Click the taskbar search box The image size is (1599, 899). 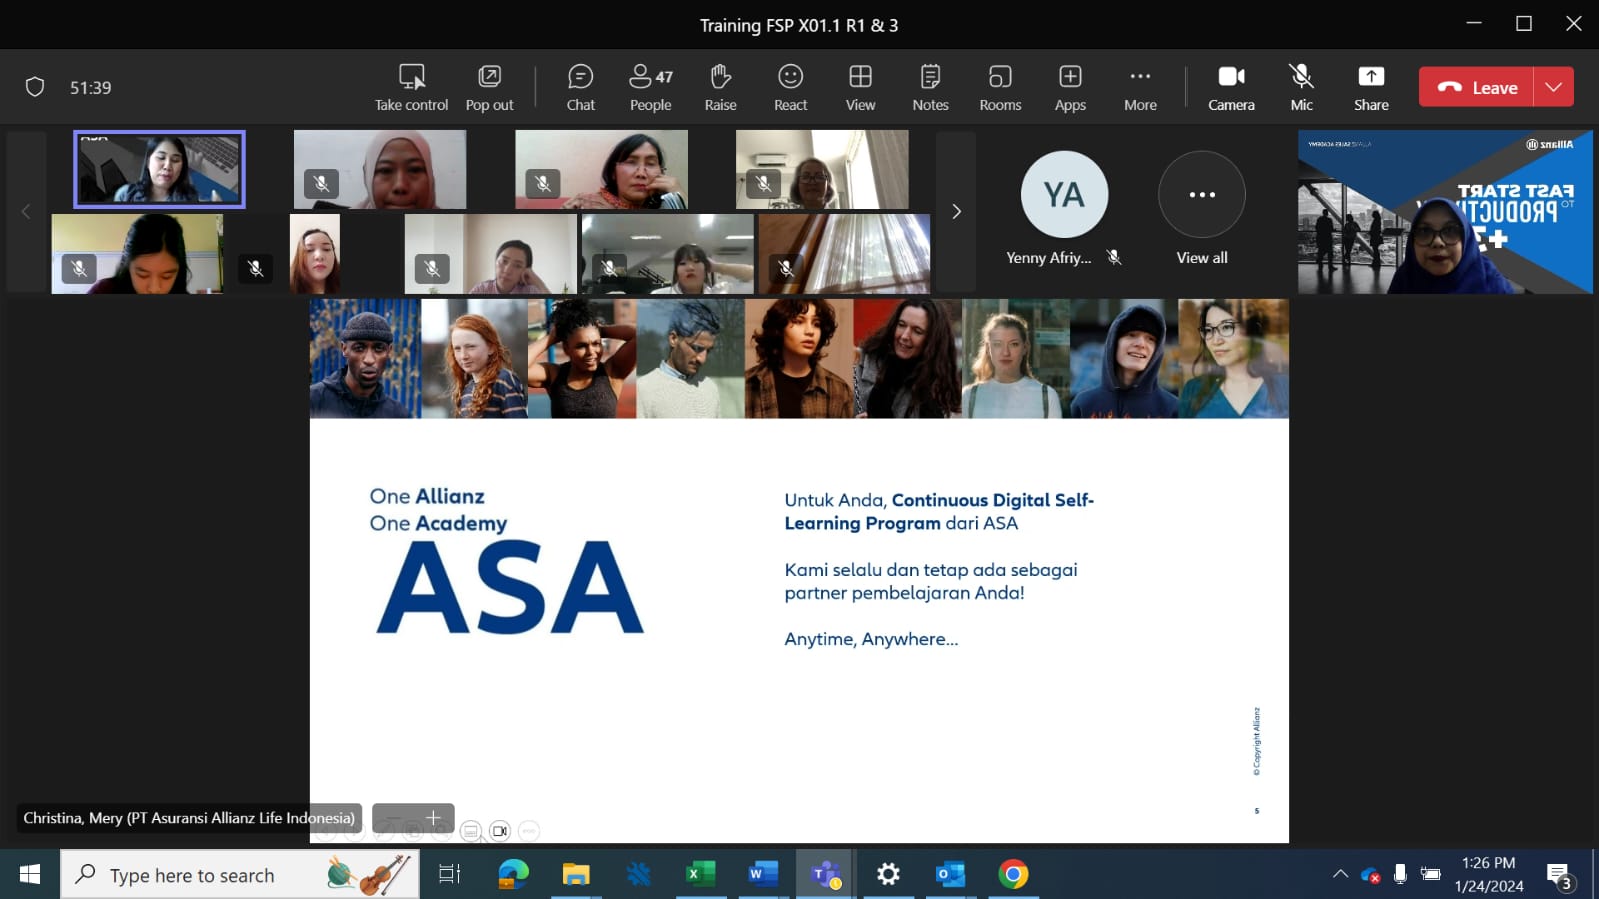click(x=240, y=875)
